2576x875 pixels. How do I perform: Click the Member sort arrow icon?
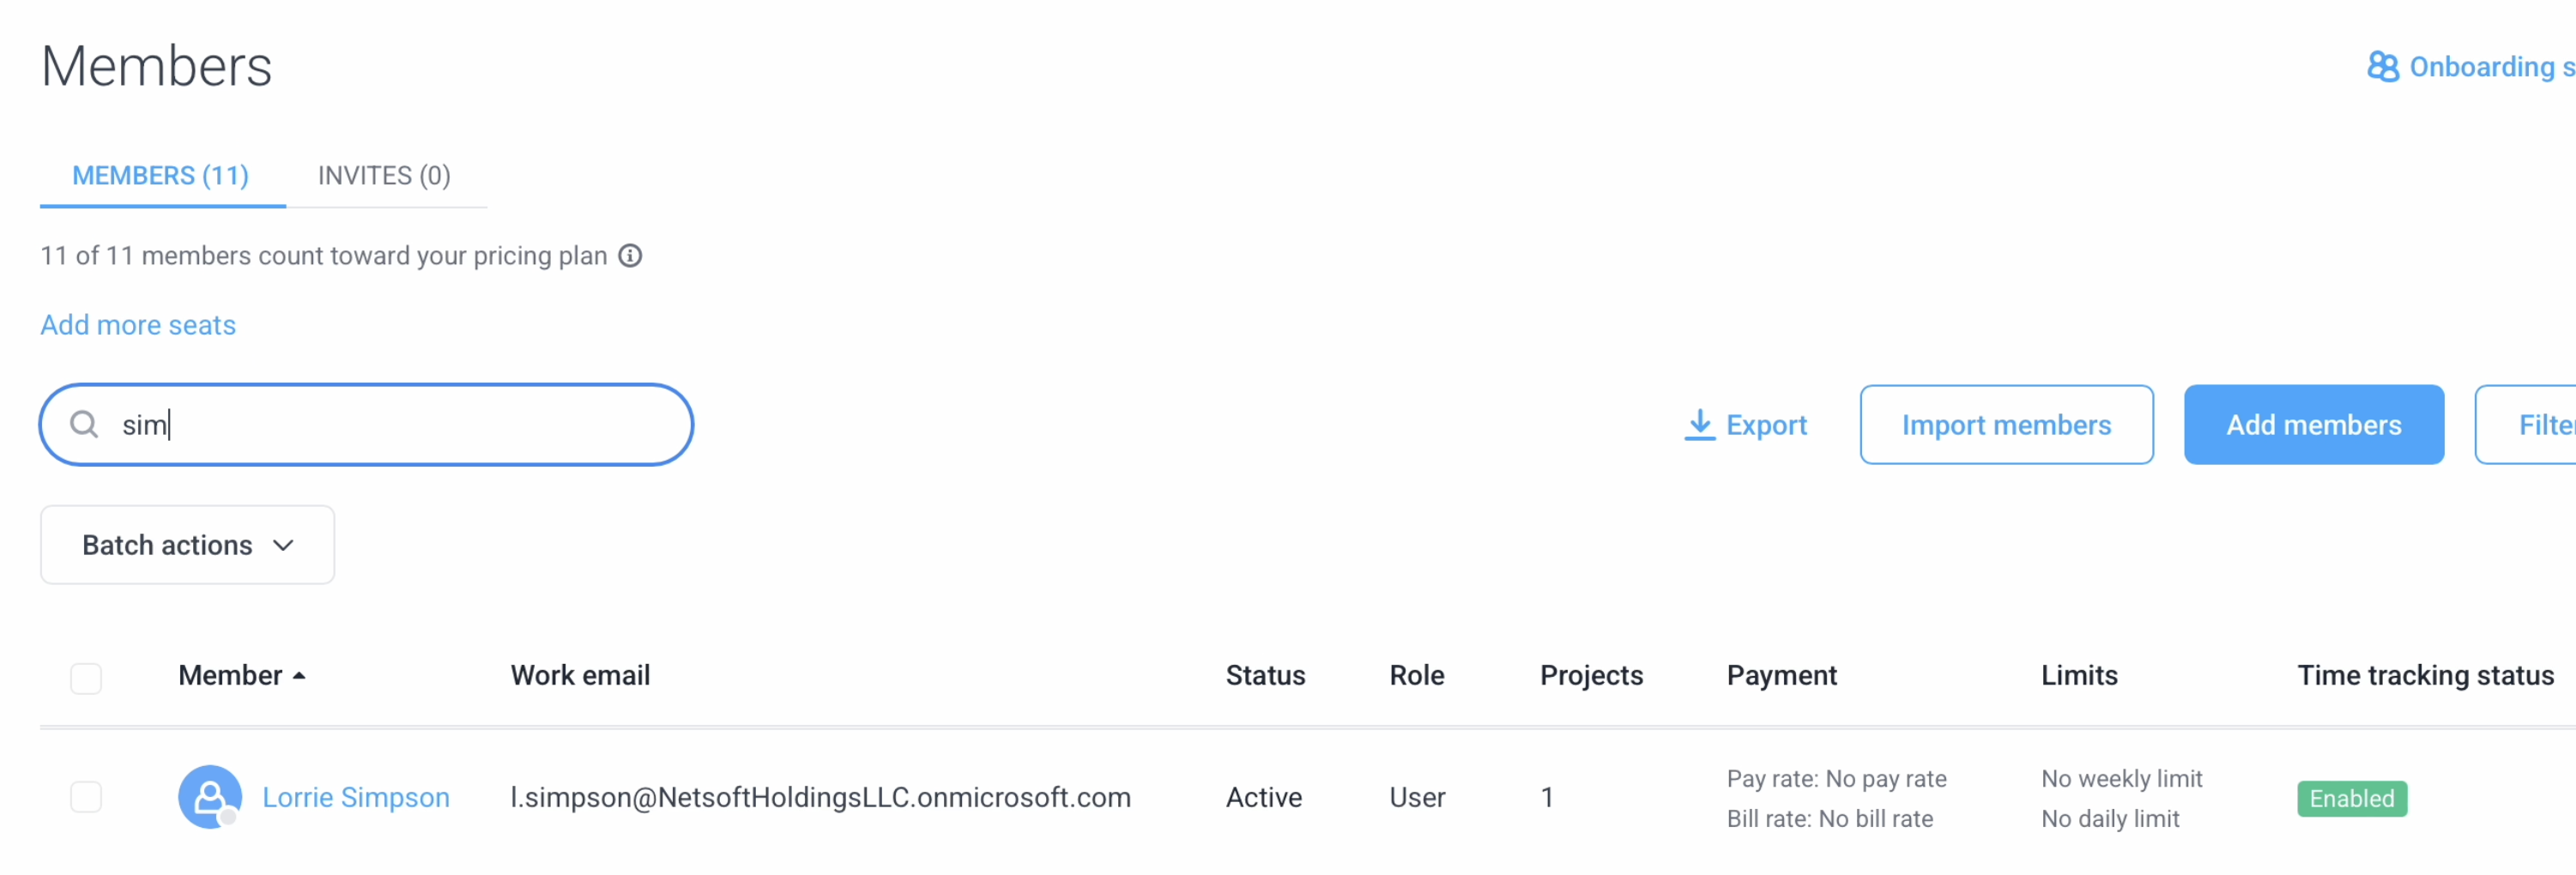click(x=299, y=677)
